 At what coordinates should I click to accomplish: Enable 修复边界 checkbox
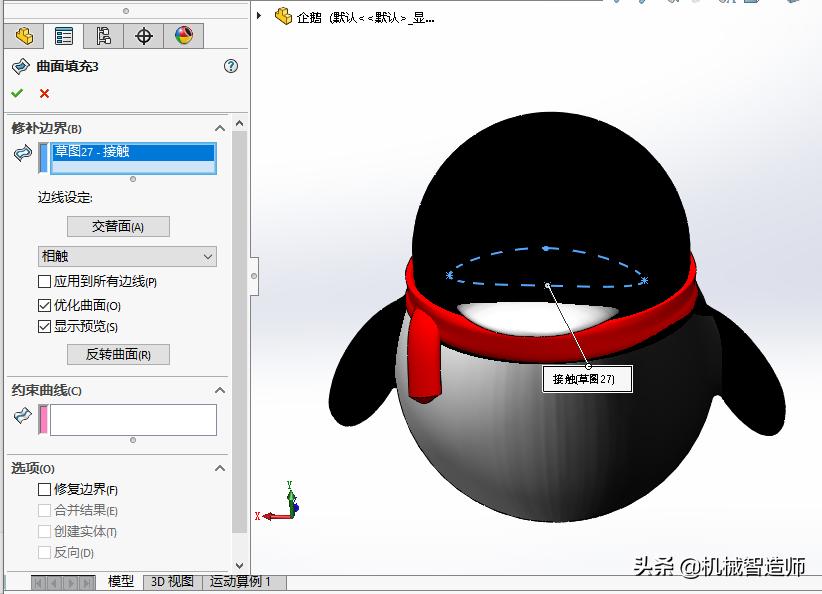[x=45, y=489]
